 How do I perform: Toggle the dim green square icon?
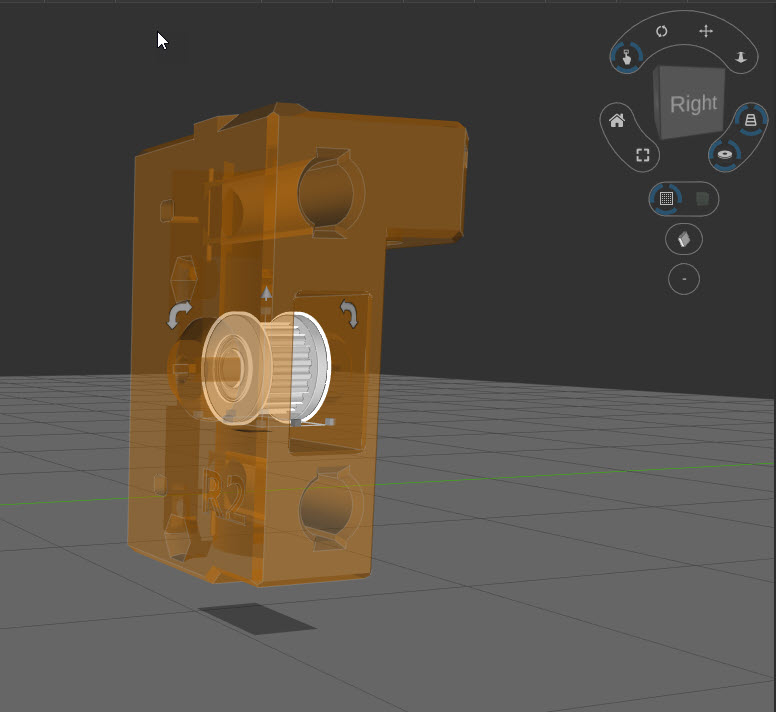[702, 199]
